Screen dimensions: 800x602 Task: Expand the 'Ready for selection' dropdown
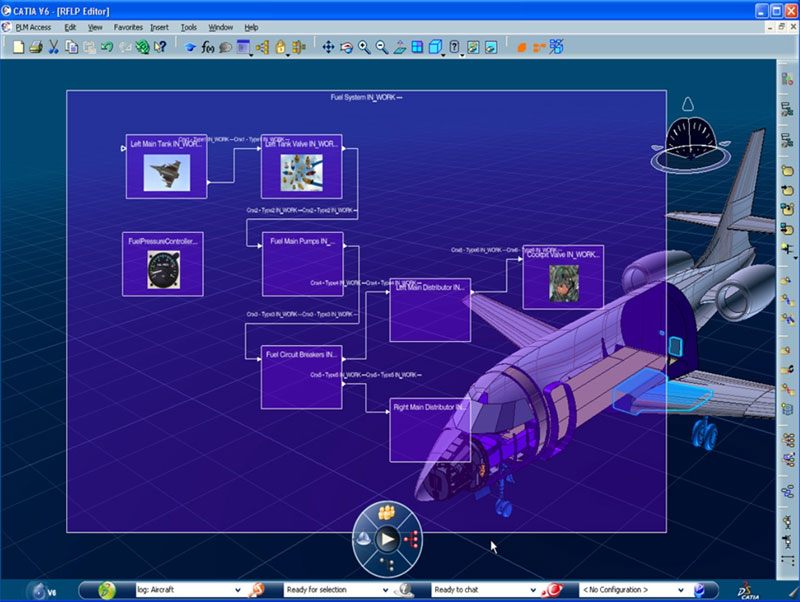pos(385,590)
